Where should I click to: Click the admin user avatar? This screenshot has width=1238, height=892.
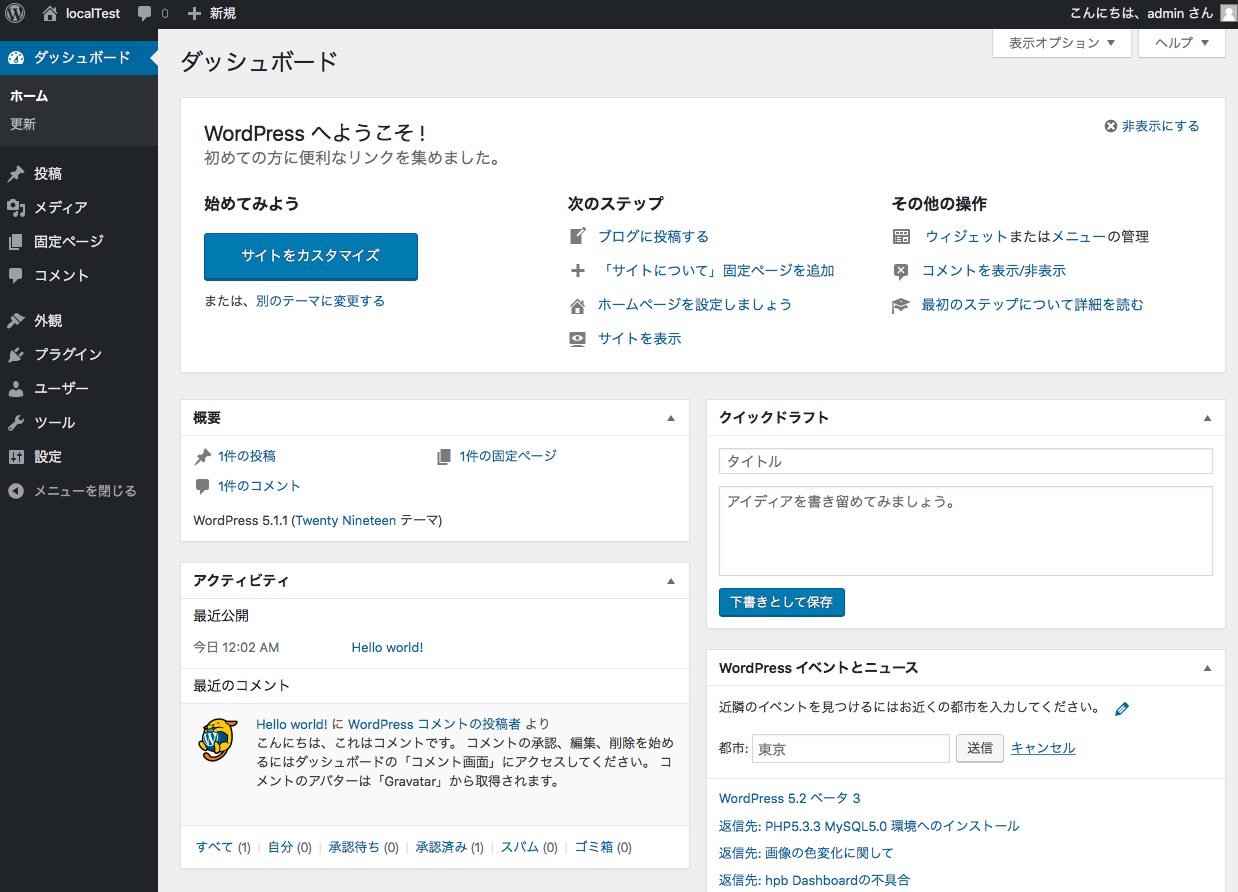pos(1227,14)
